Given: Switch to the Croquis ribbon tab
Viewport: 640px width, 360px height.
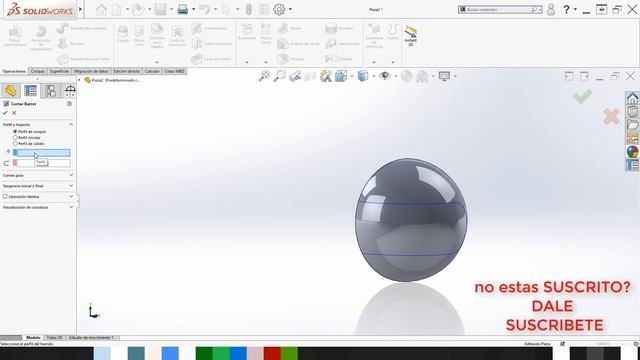Looking at the screenshot, I should (x=38, y=71).
